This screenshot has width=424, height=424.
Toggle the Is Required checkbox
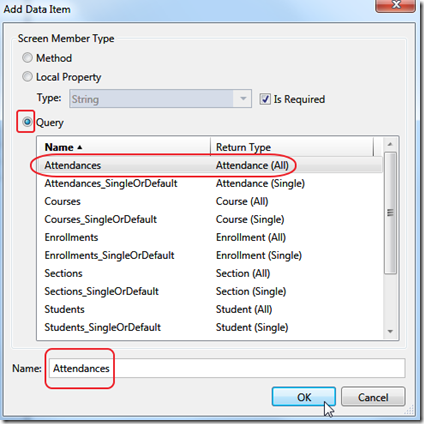tap(265, 99)
